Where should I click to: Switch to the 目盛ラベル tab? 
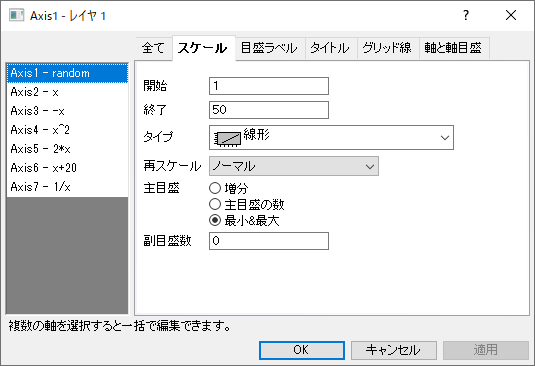coord(269,48)
